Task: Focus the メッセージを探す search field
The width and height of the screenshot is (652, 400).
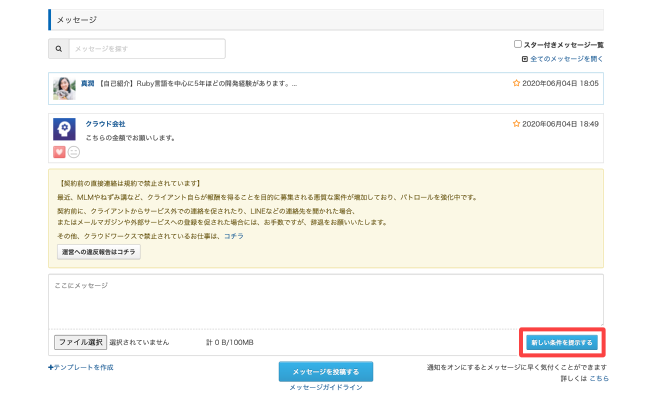Action: pos(146,48)
